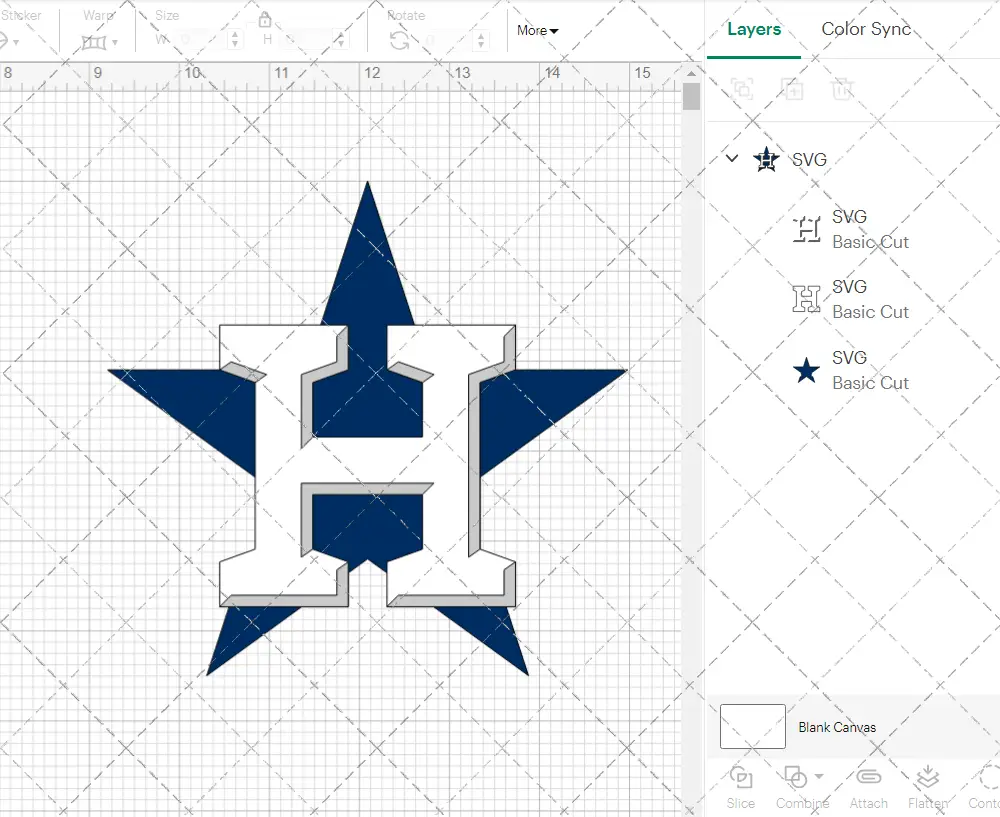This screenshot has height=817, width=1000.
Task: Open the Sticker dropdown arrow
Action: coord(16,43)
